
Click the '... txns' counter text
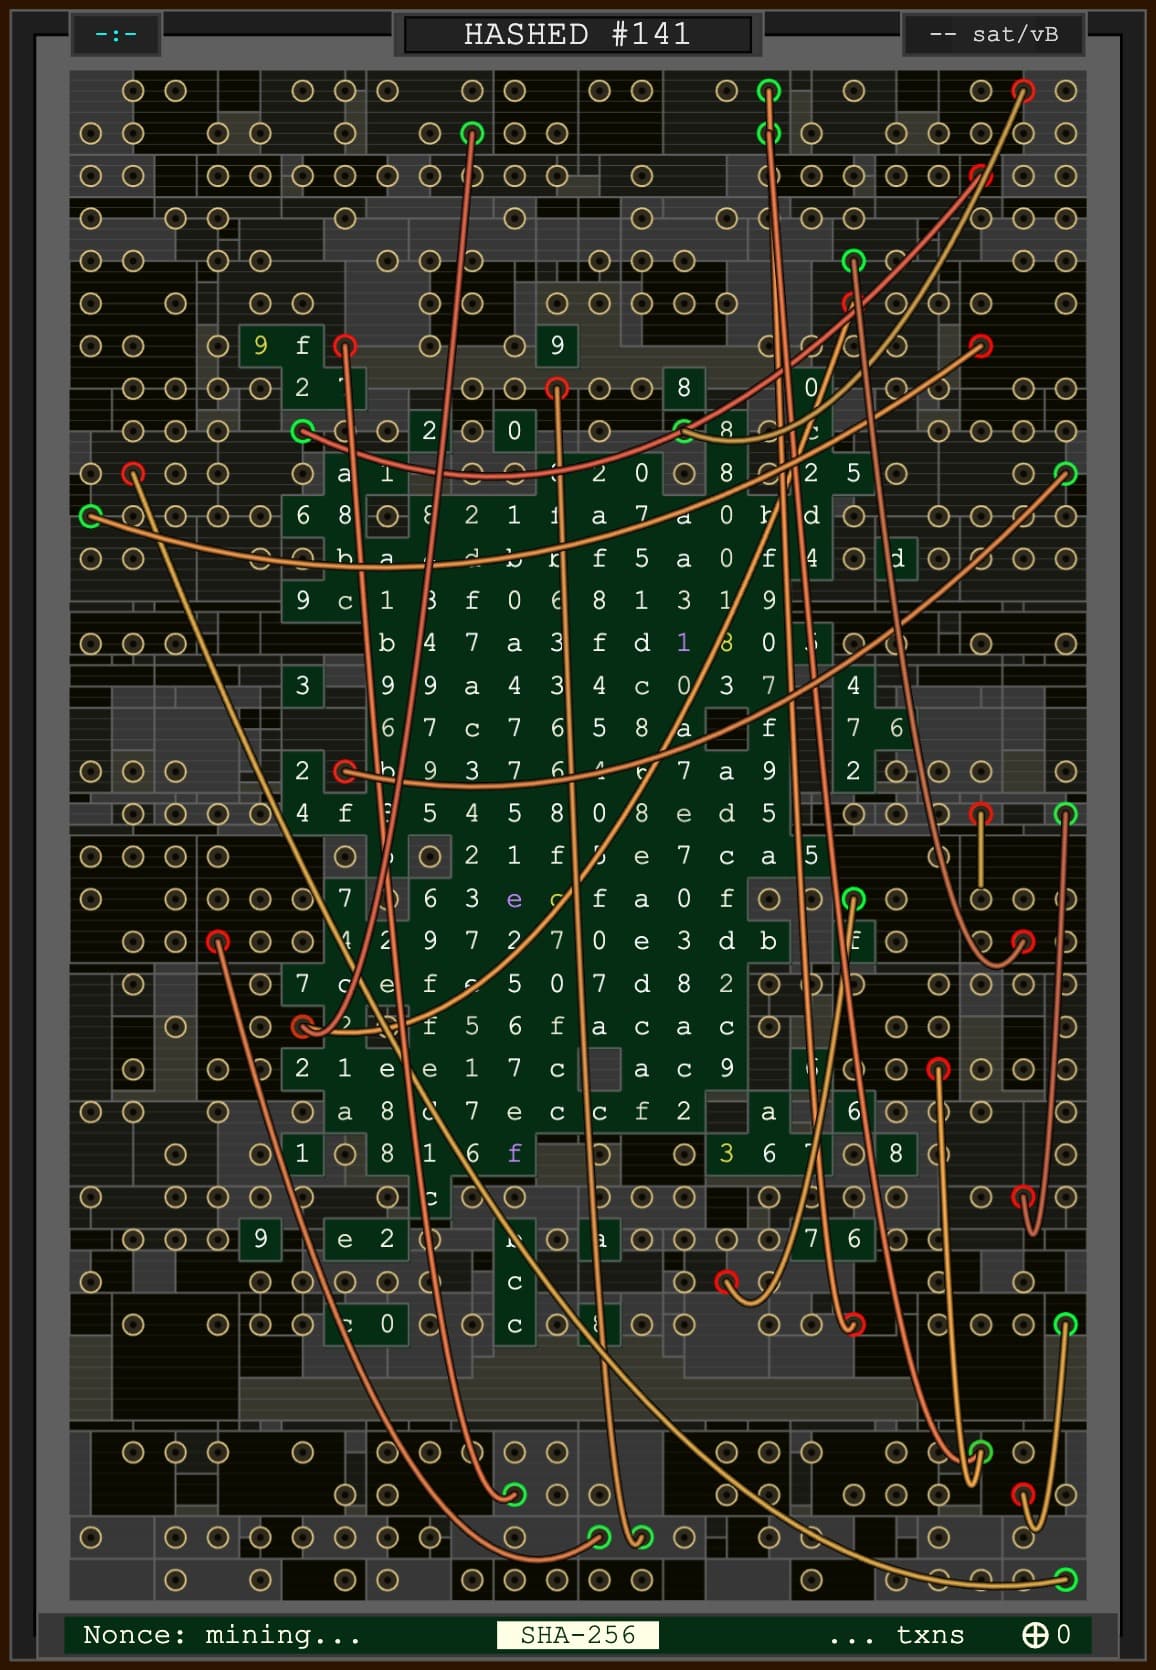(x=896, y=1634)
